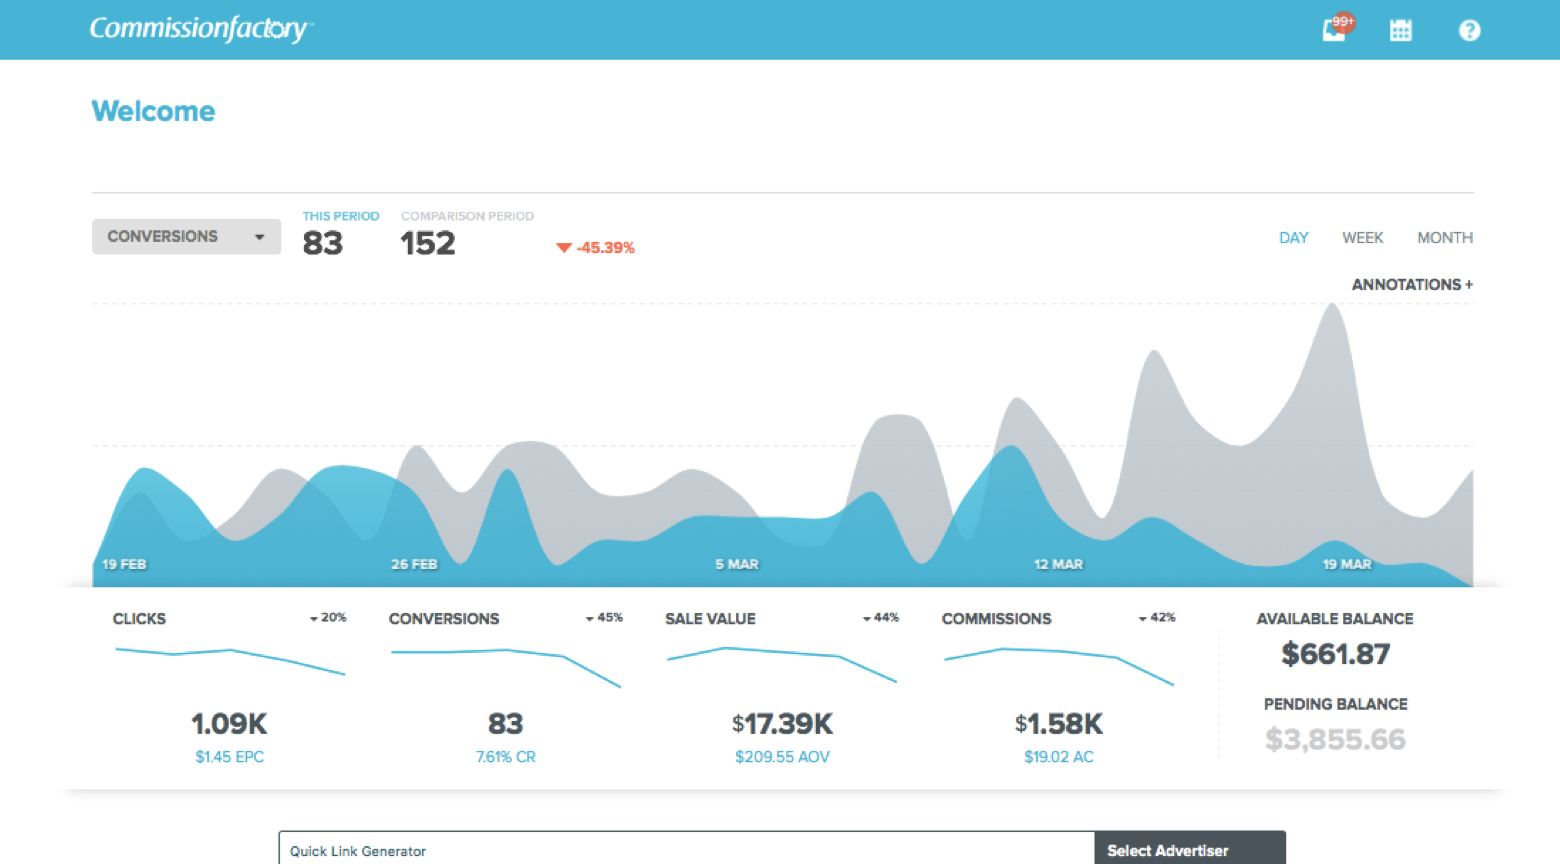
Task: Click the 12 MAR chart date marker
Action: pos(1058,565)
